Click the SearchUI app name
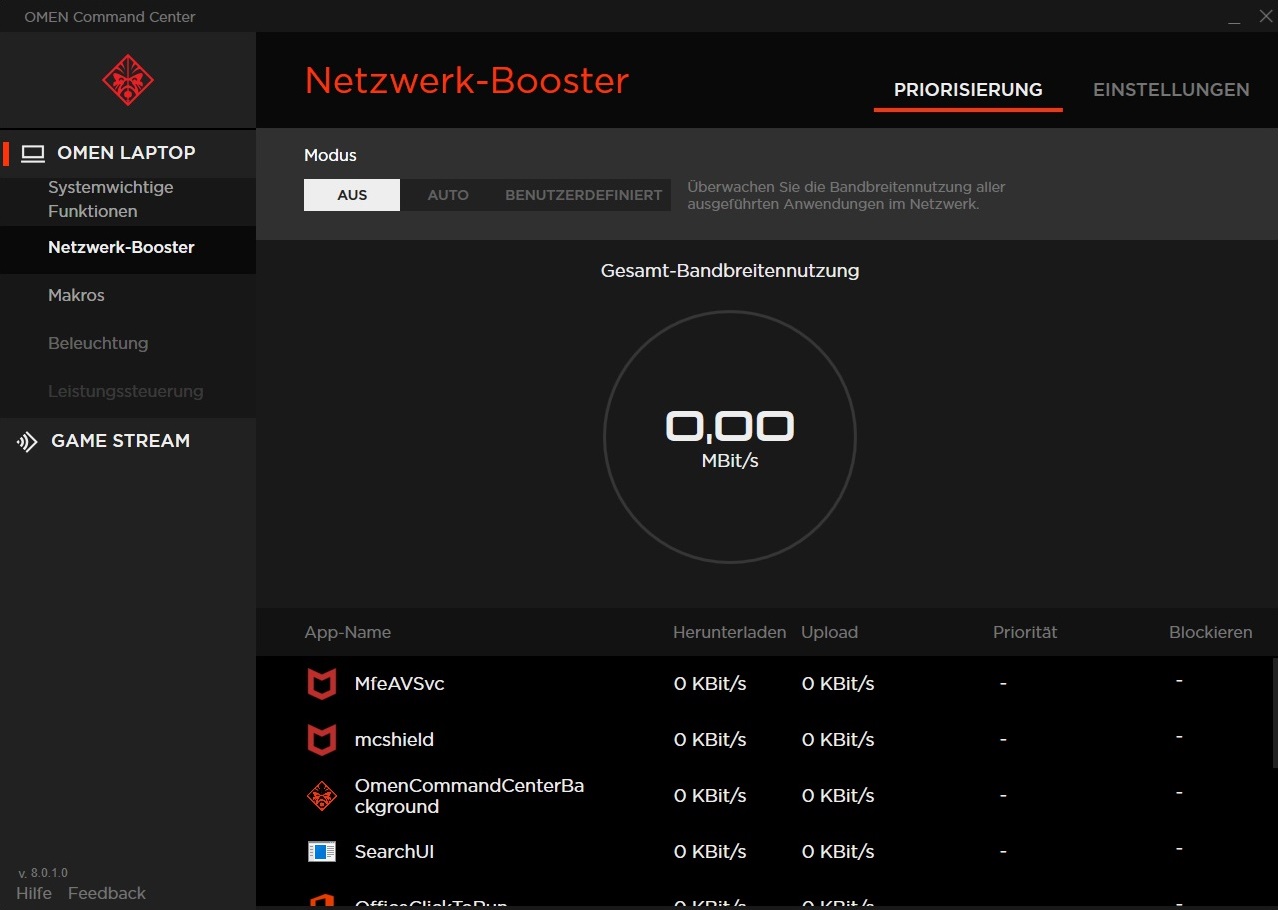The width and height of the screenshot is (1278, 910). [x=394, y=852]
